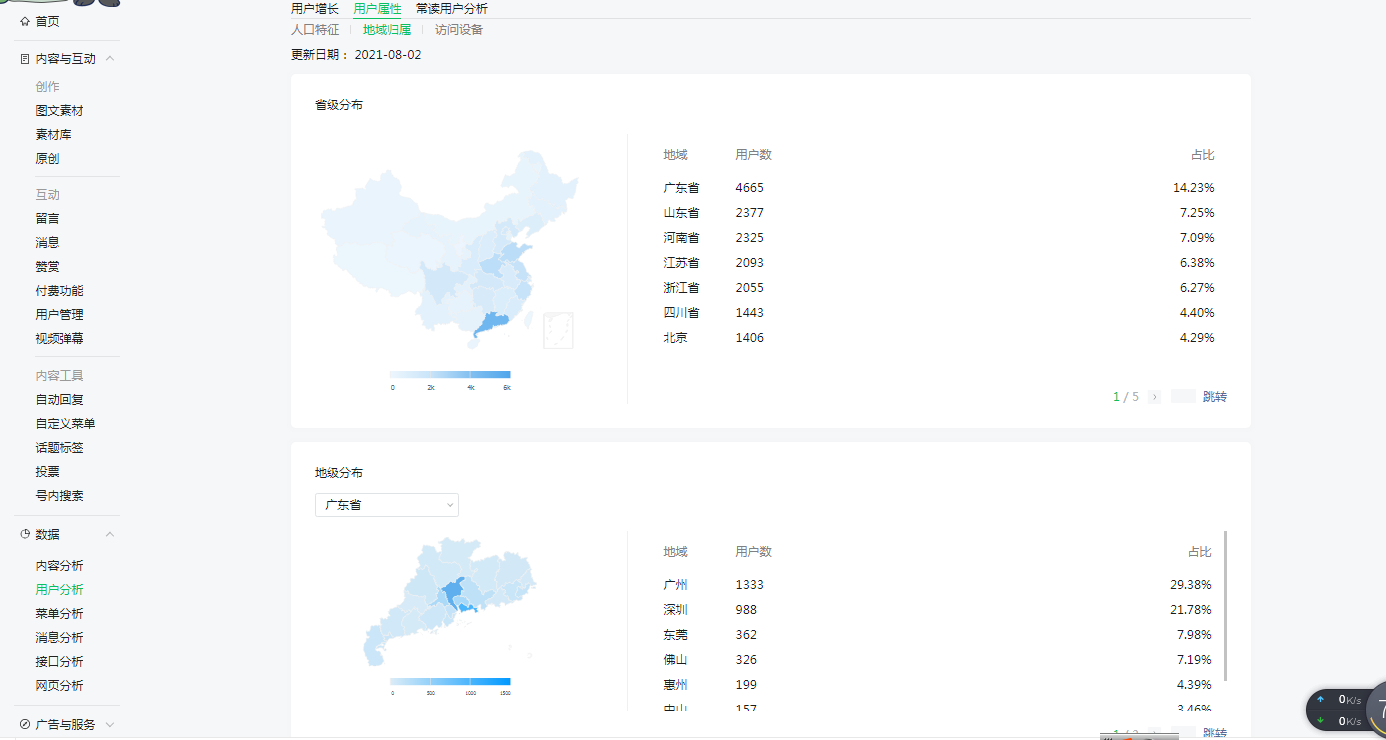Go to next page of province list

click(x=1154, y=397)
